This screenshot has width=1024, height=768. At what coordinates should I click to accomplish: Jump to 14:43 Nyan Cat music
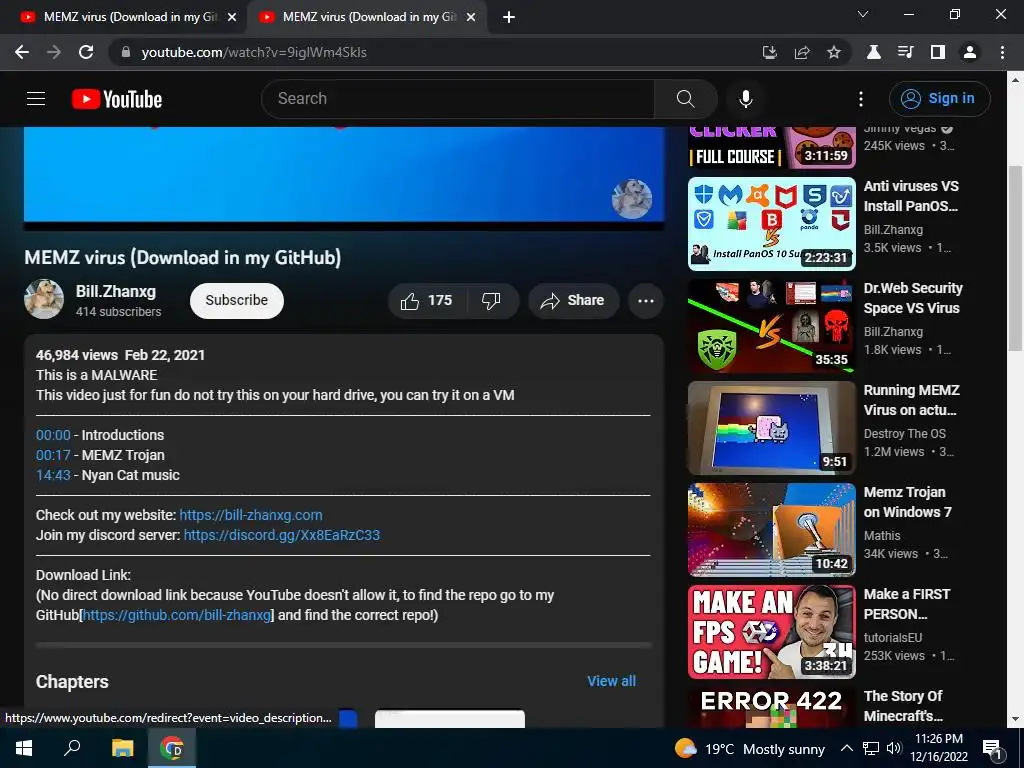point(53,475)
